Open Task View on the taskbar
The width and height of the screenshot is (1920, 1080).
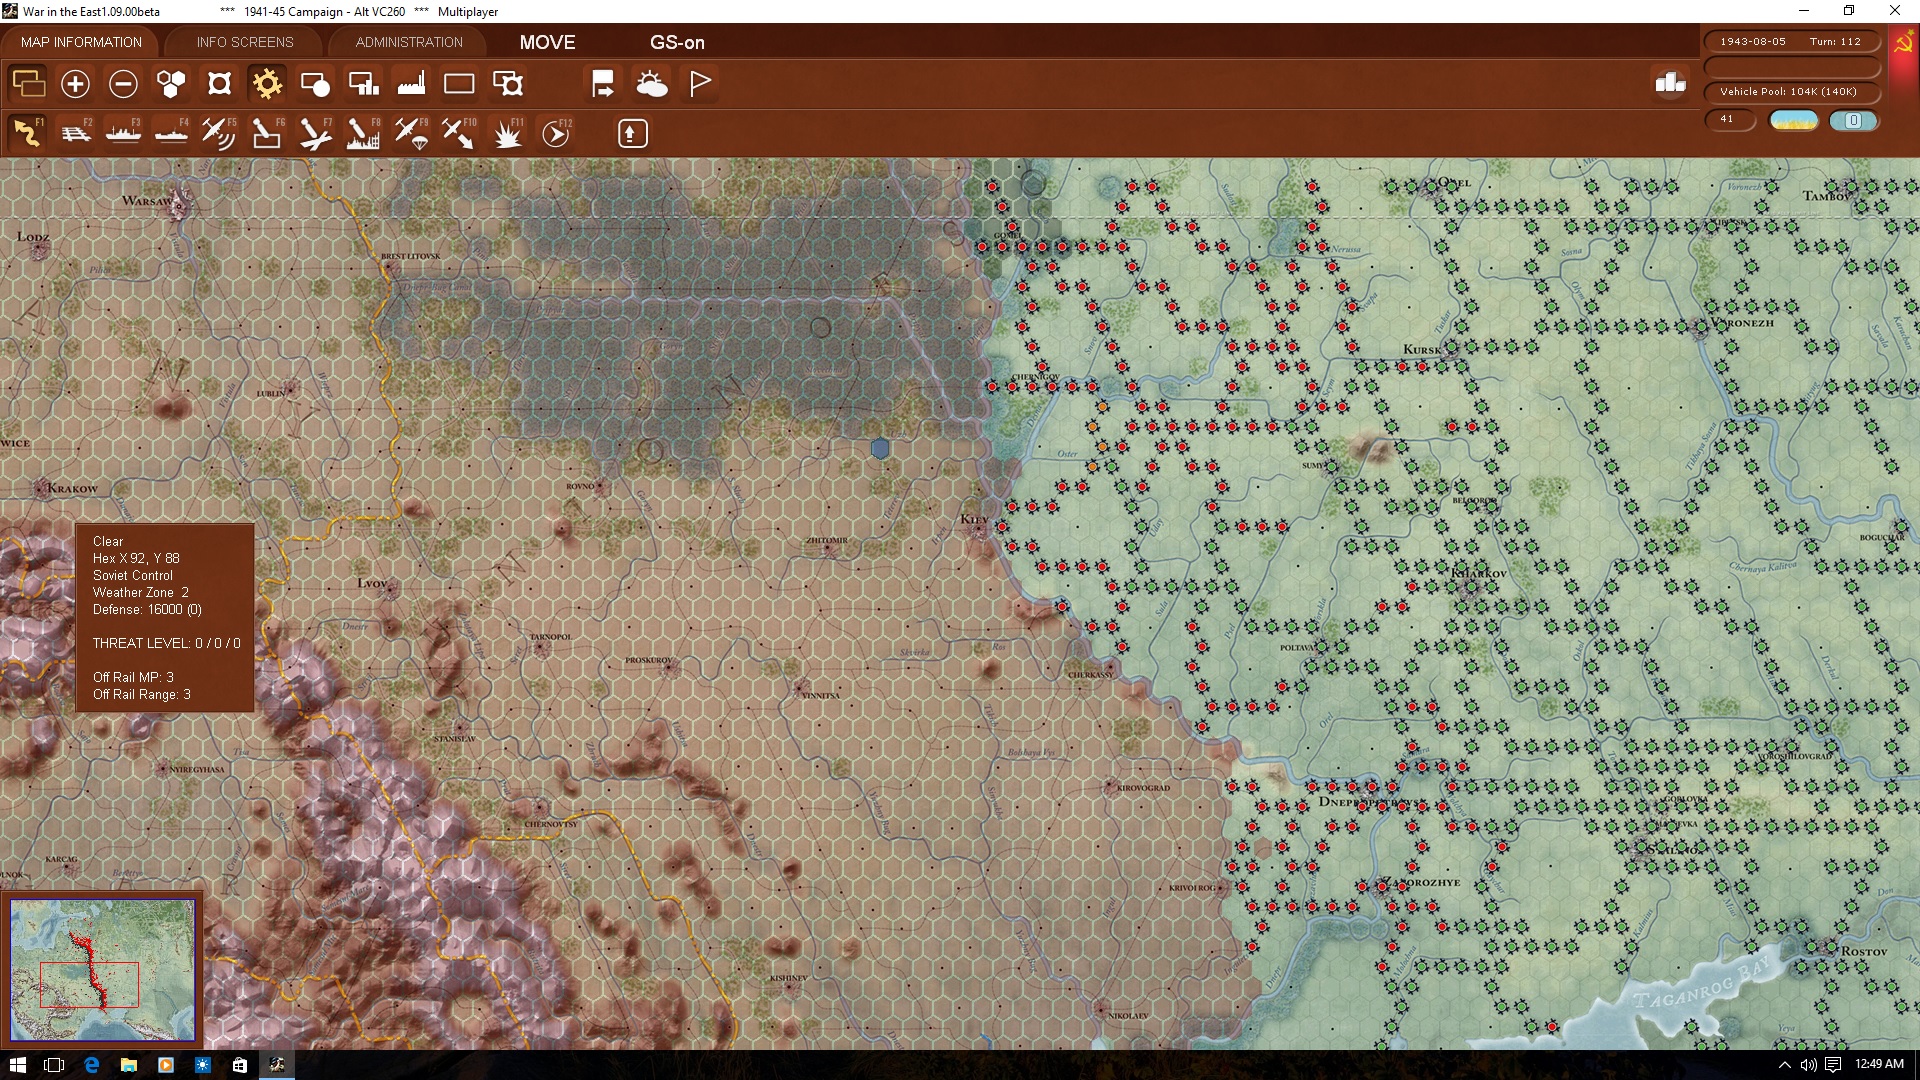click(54, 1065)
